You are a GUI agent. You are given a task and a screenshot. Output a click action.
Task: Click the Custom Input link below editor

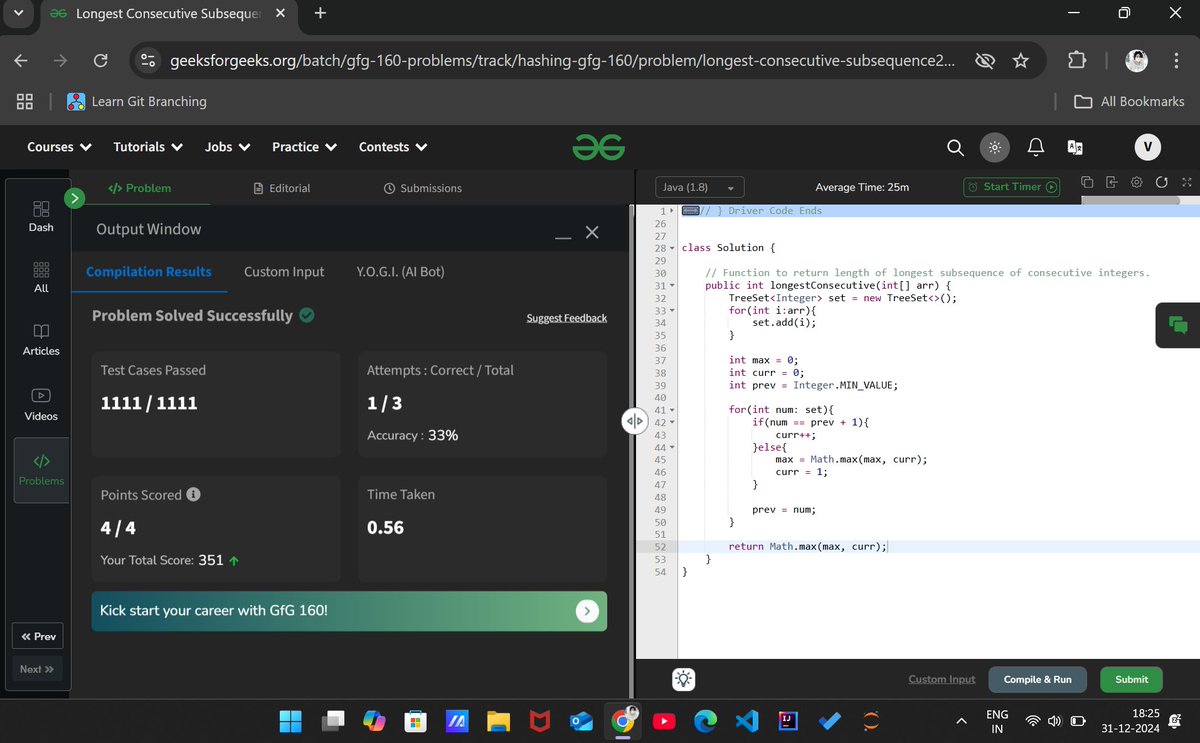tap(941, 679)
